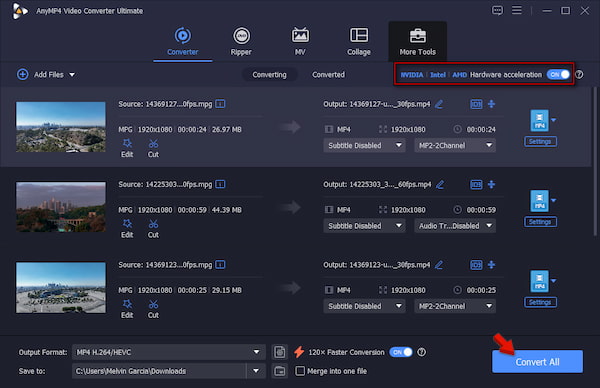The width and height of the screenshot is (600, 388).
Task: Edit the 14369127 video
Action: (x=127, y=148)
